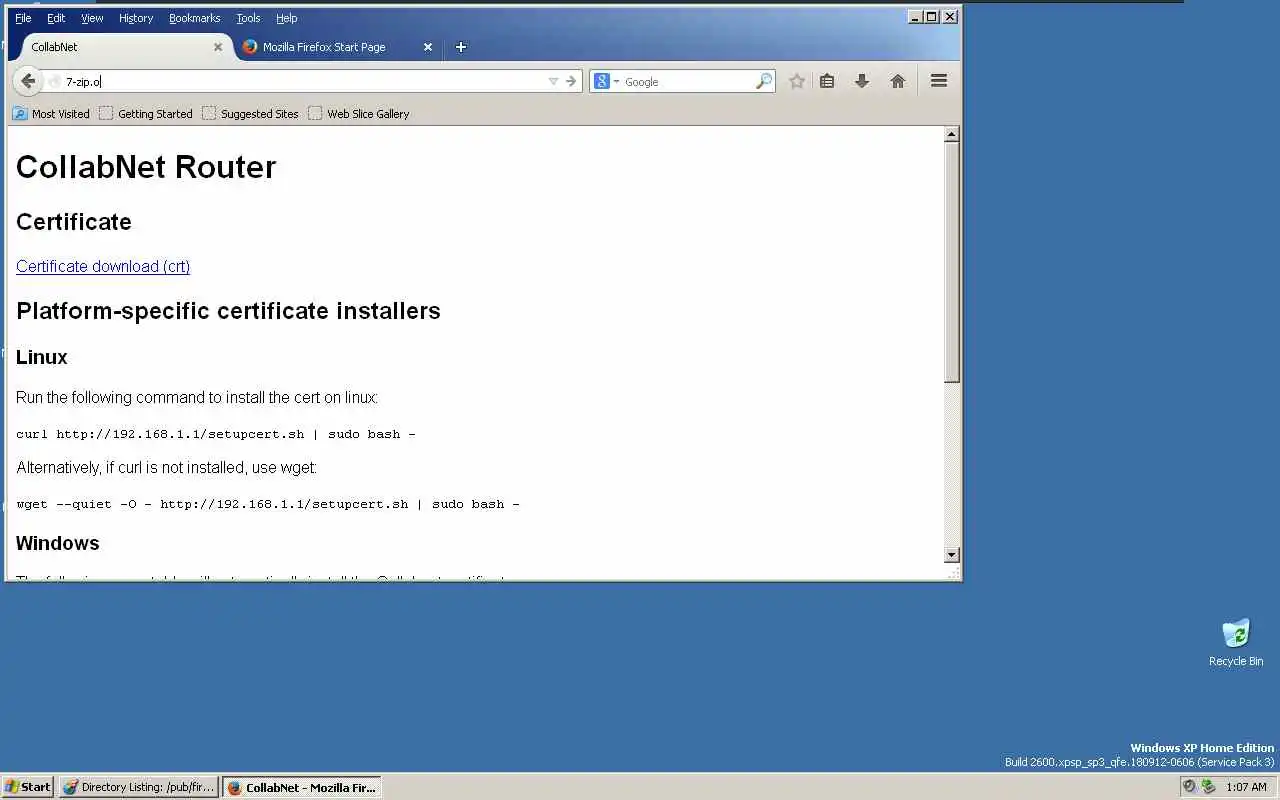Maximize the Firefox window

point(932,16)
